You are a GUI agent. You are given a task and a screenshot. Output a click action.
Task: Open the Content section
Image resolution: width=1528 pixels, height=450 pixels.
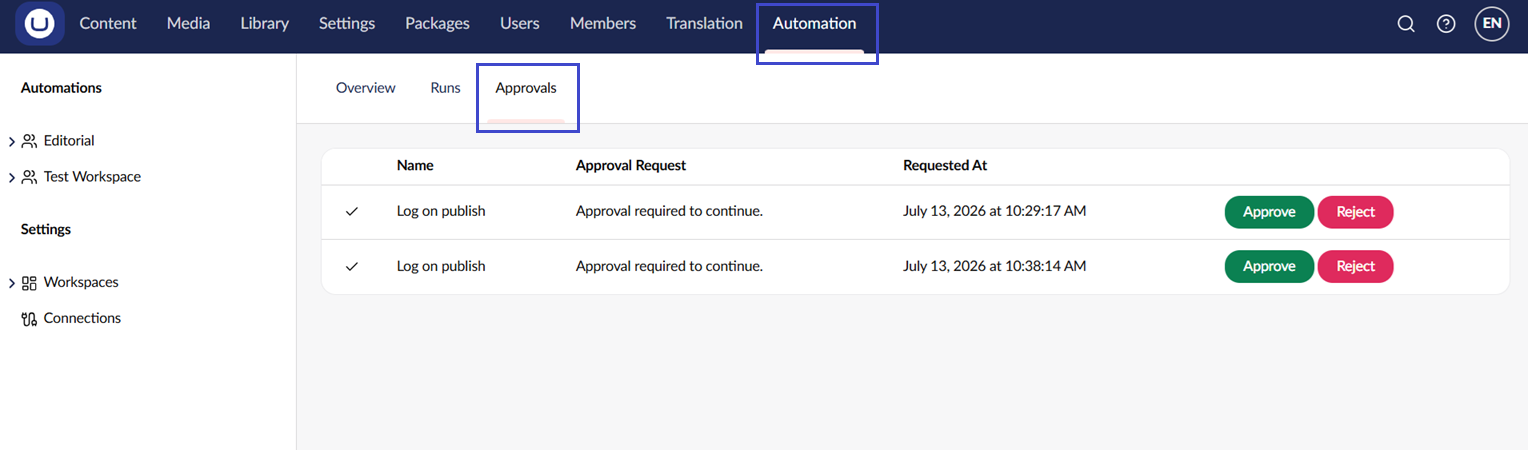click(x=108, y=23)
